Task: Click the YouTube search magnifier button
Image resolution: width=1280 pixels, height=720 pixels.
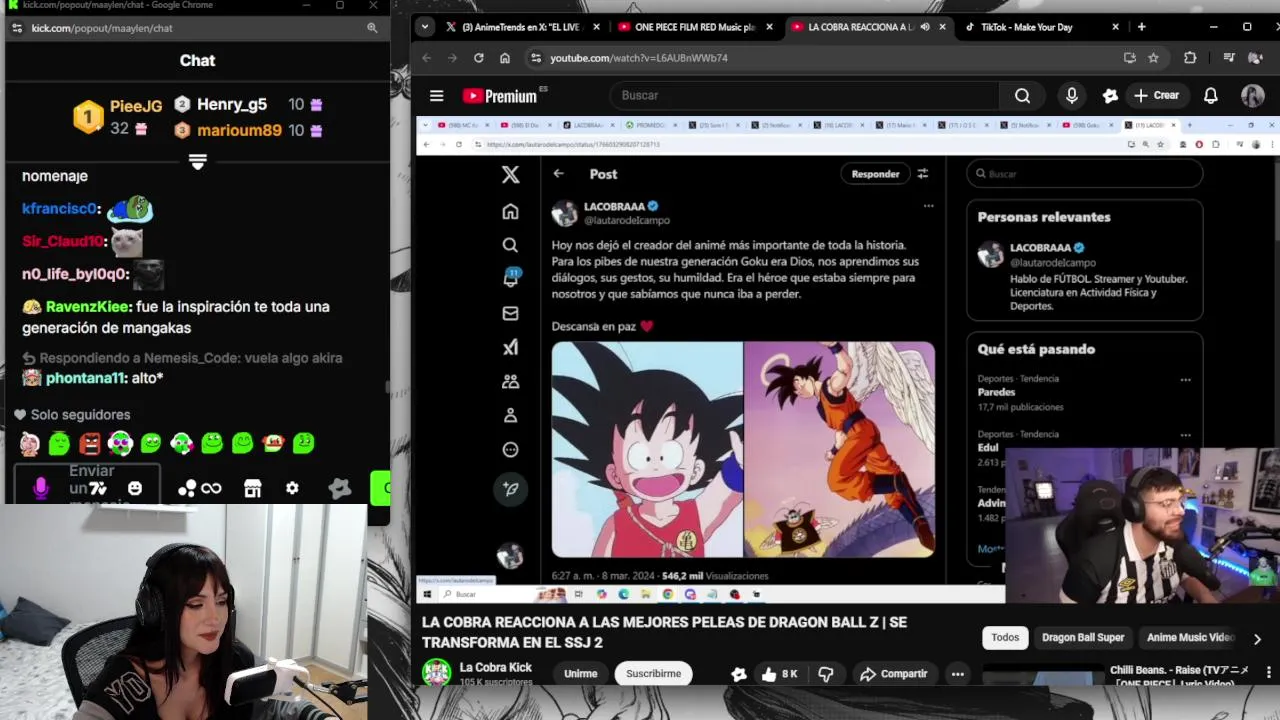Action: click(x=1022, y=95)
